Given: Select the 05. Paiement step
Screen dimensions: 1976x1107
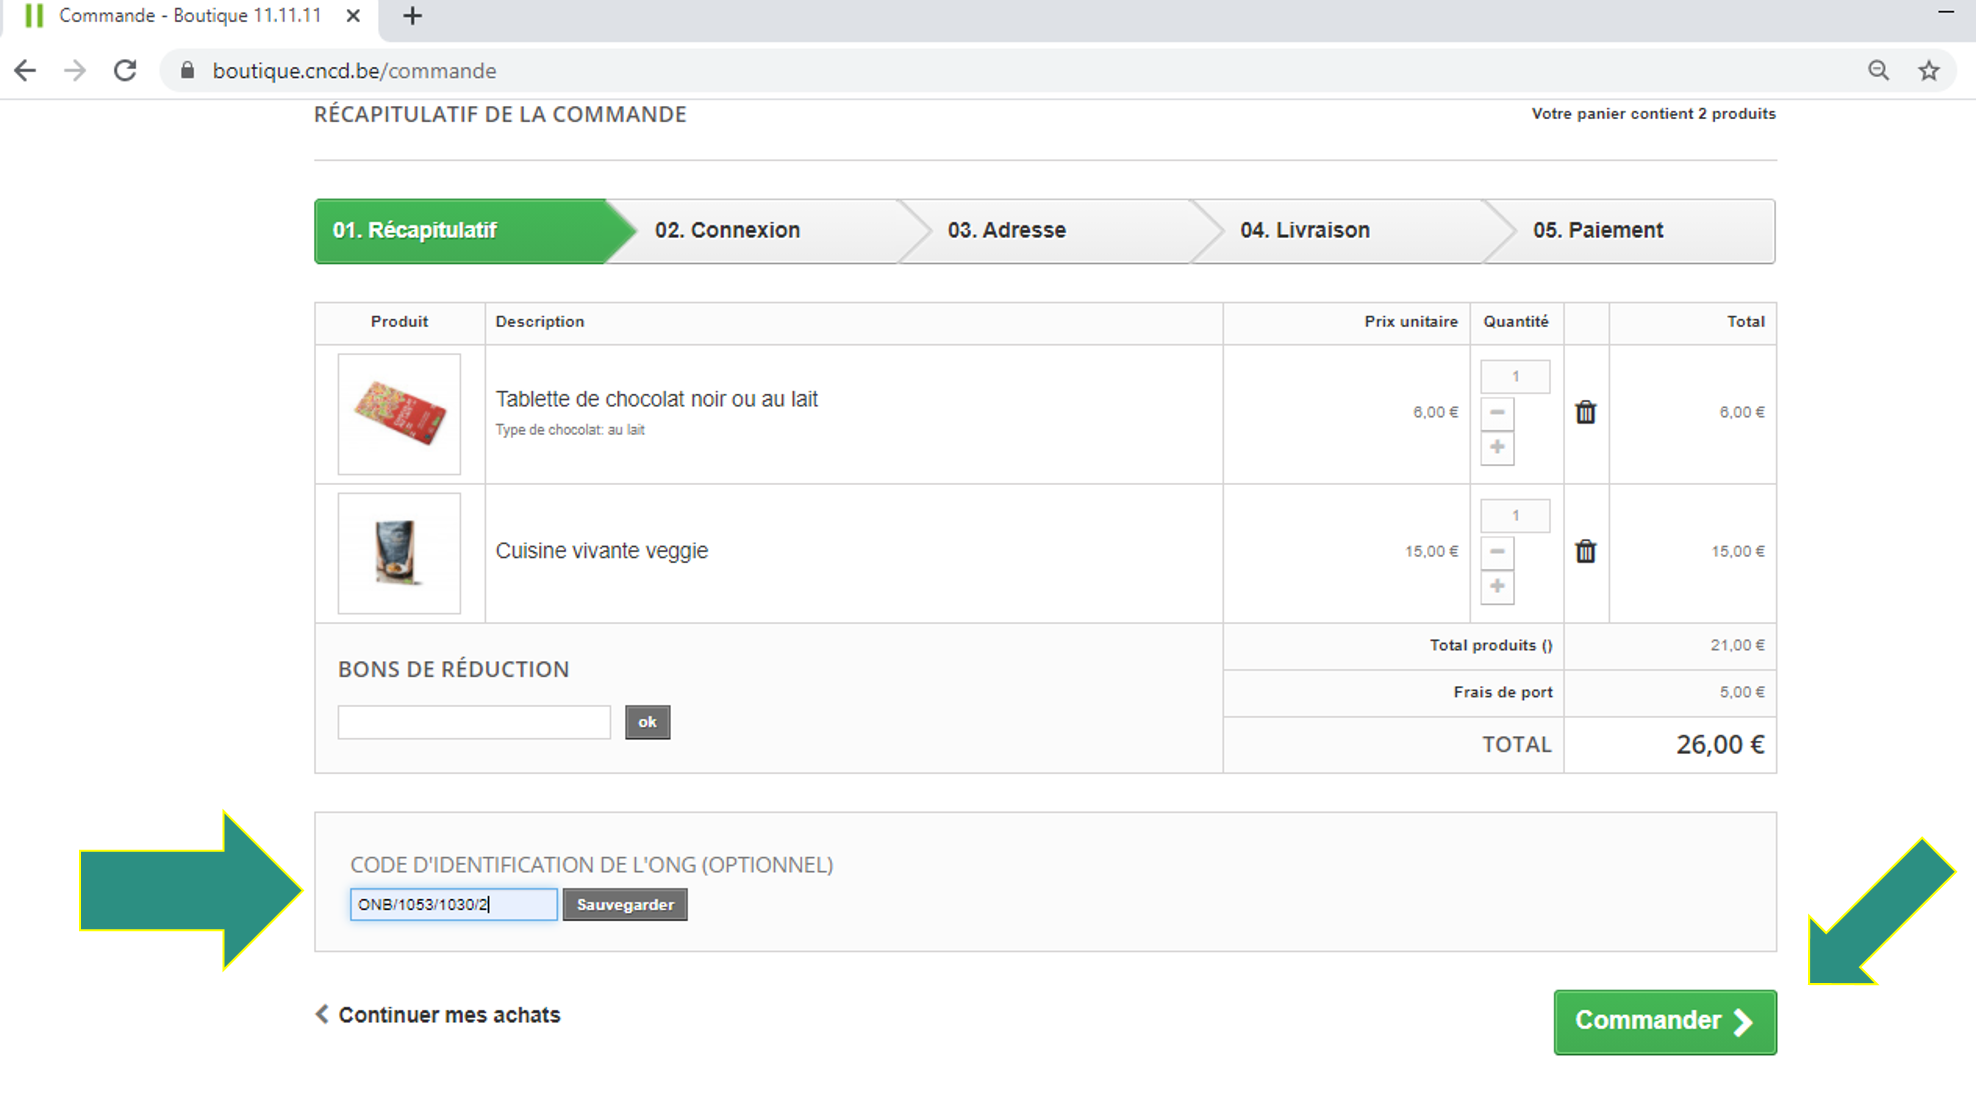Looking at the screenshot, I should 1597,231.
